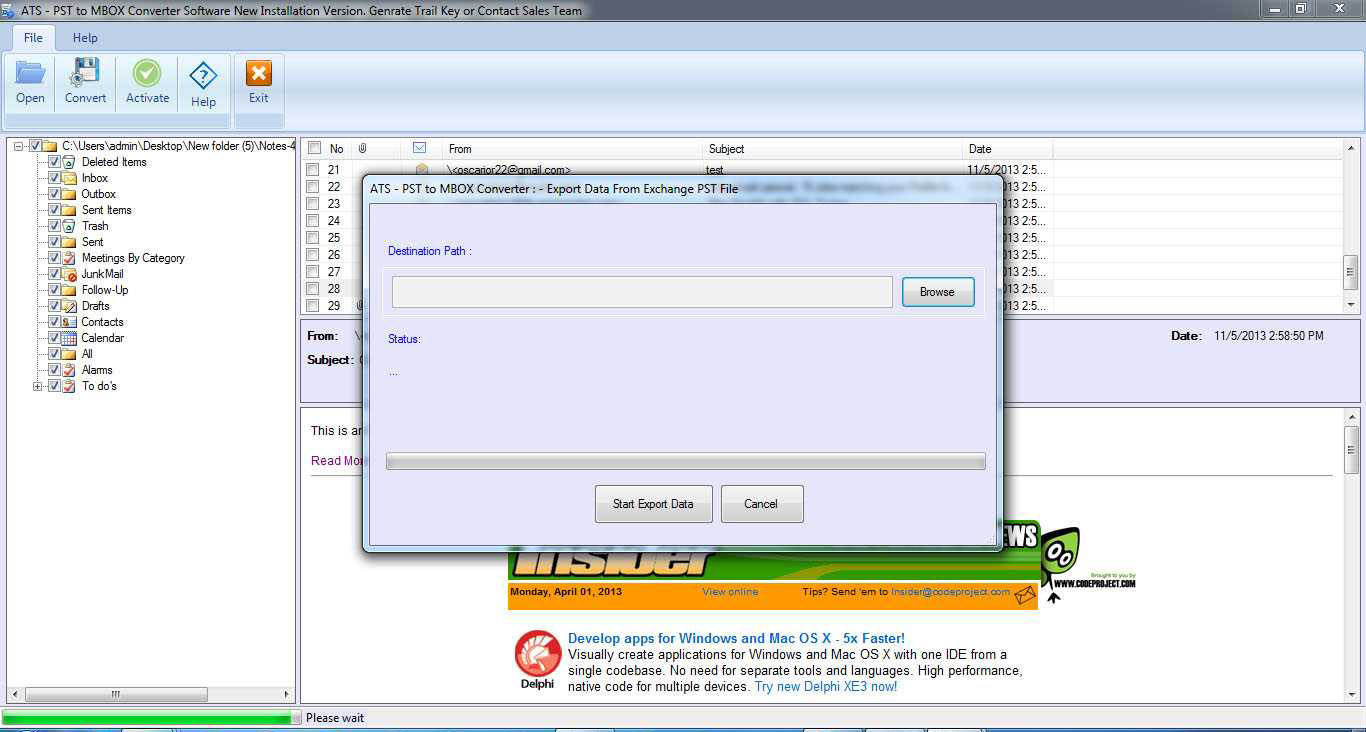Toggle the Deleted Items checkbox
Screen dimensions: 1366x732
tap(54, 162)
